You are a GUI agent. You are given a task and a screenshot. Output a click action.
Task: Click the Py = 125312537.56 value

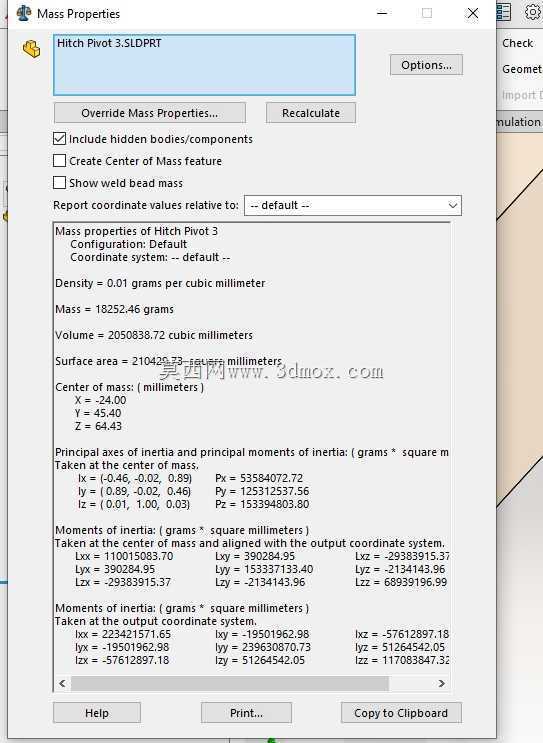(x=262, y=491)
